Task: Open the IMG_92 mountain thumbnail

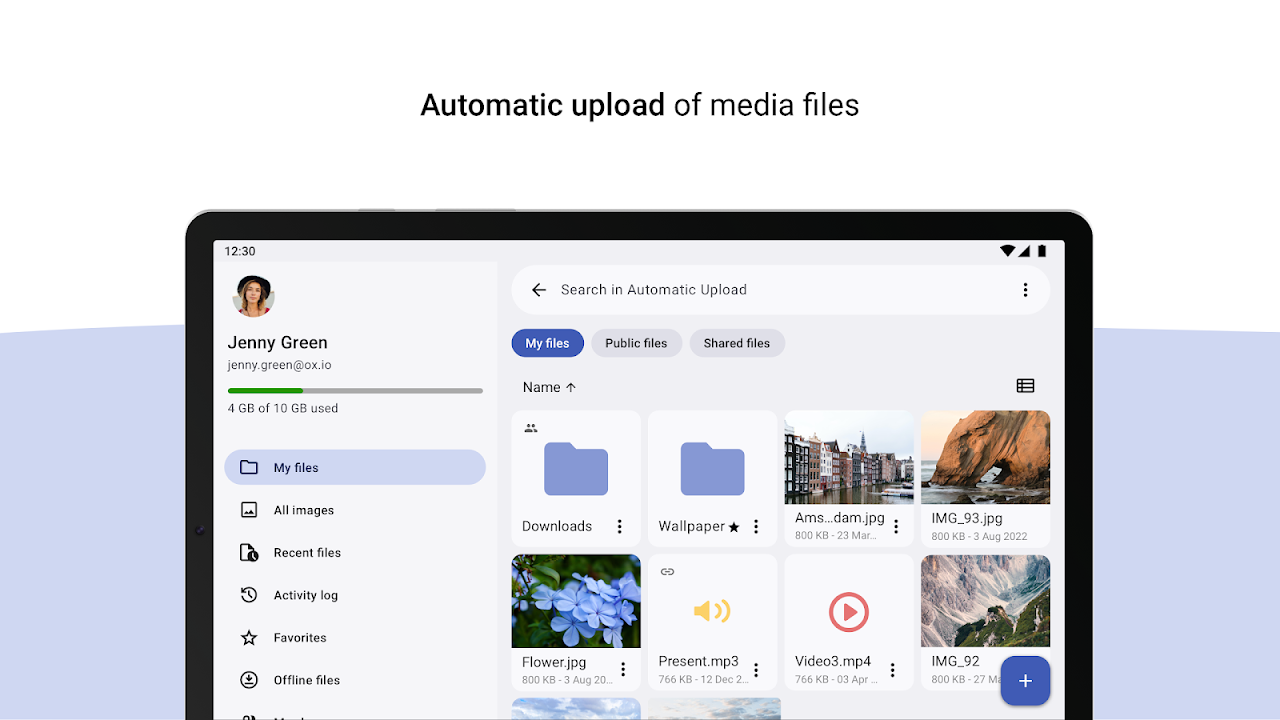Action: (x=986, y=601)
